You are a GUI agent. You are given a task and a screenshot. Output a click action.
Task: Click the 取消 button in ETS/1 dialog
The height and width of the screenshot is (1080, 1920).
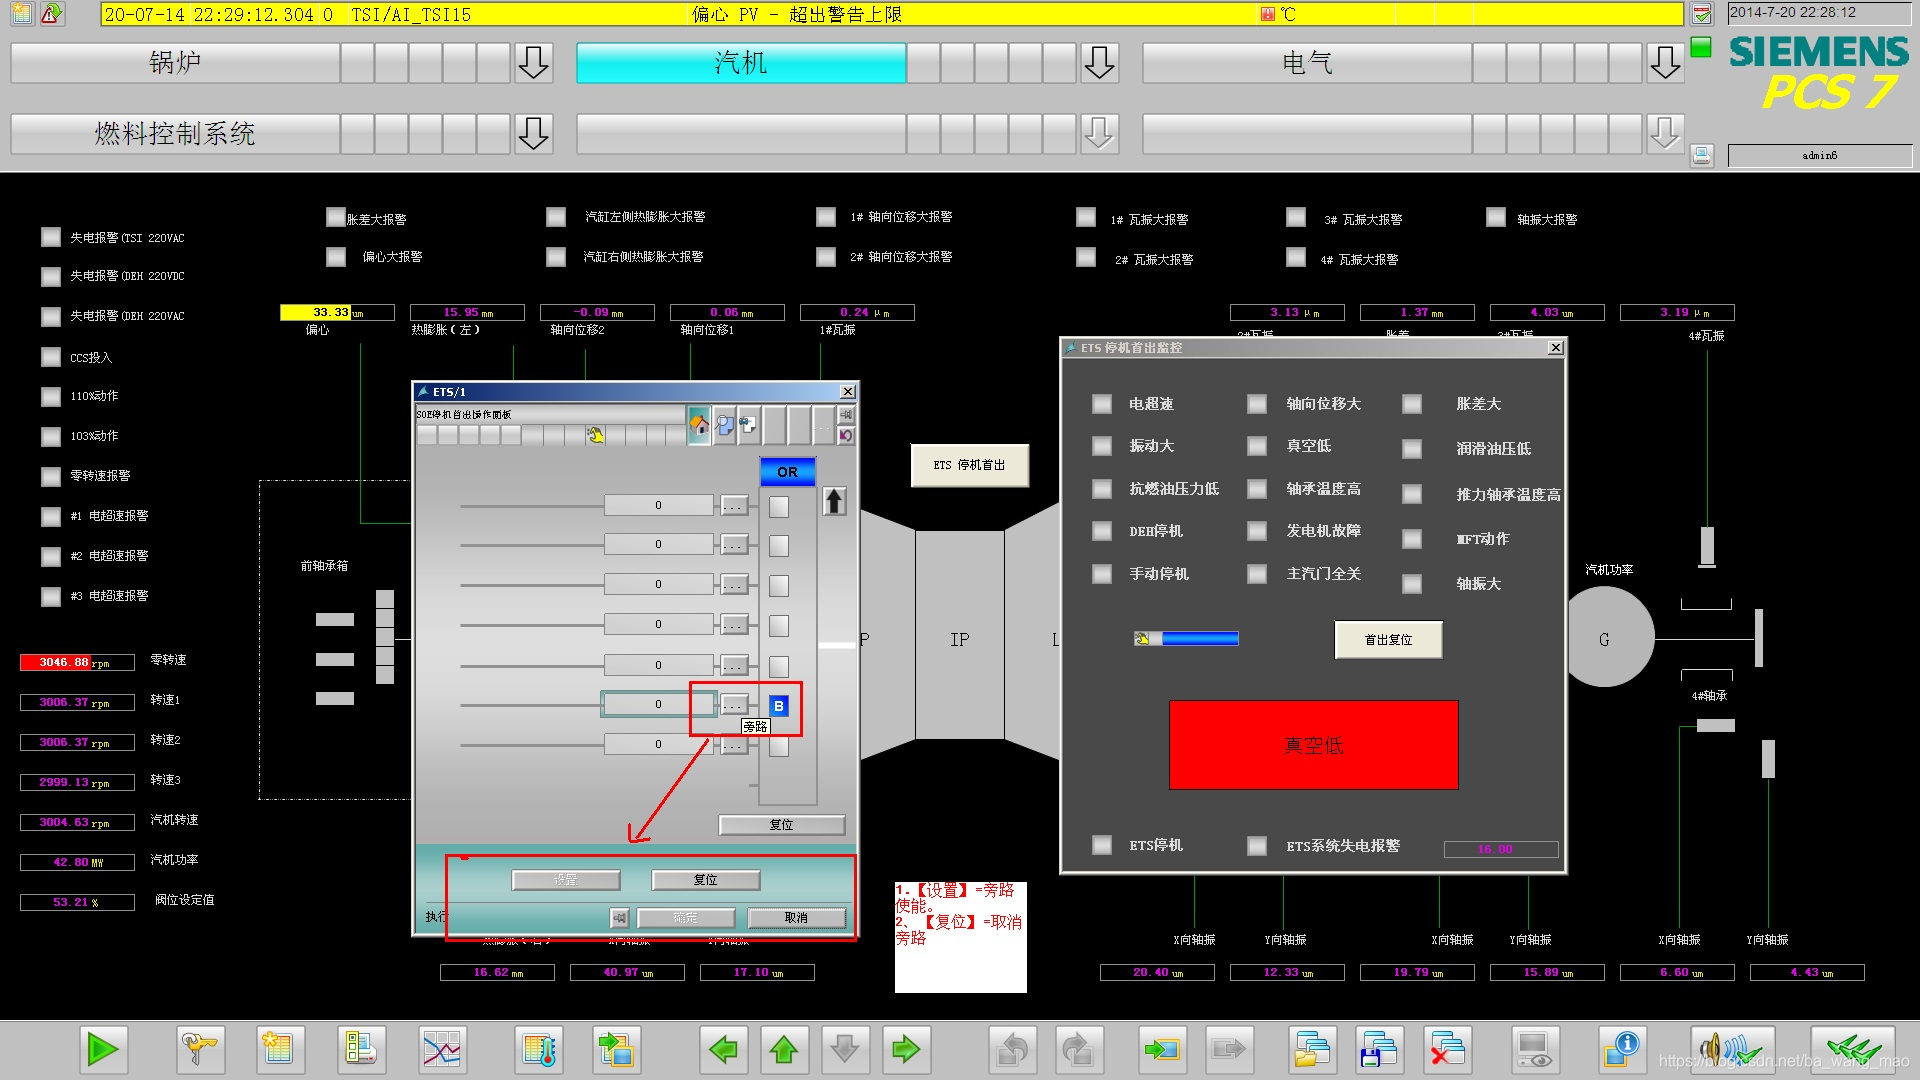click(796, 918)
